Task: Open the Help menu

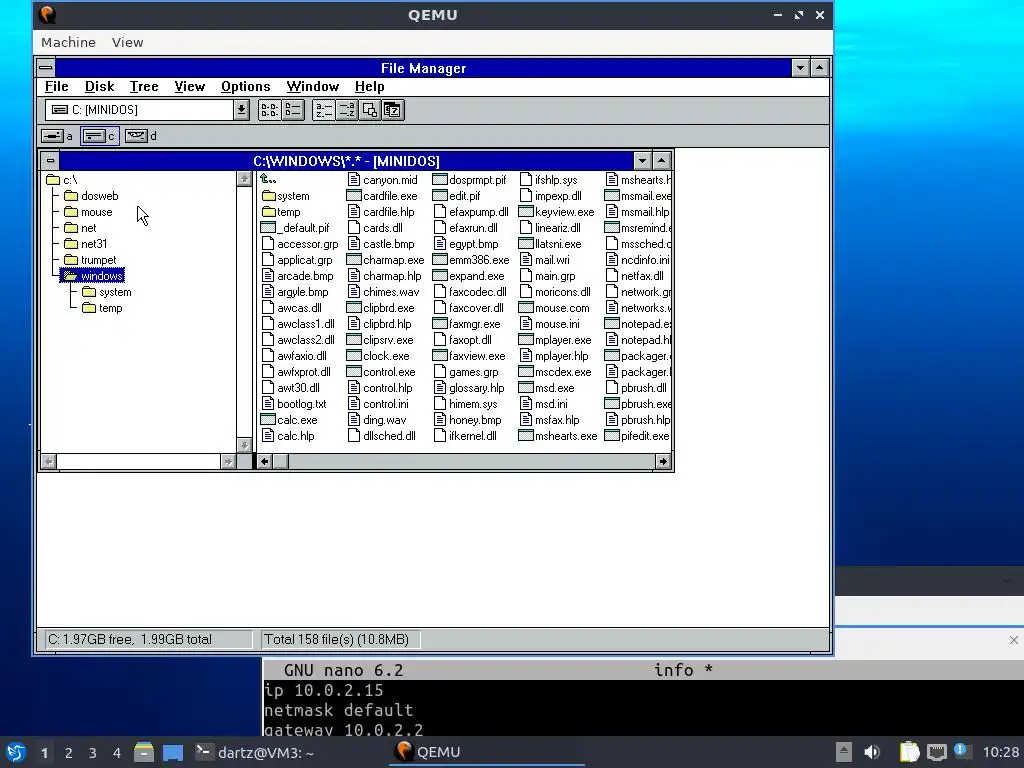Action: (370, 86)
